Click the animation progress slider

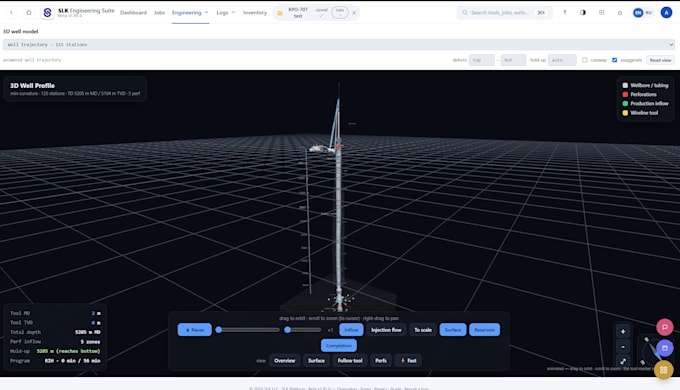coord(248,330)
